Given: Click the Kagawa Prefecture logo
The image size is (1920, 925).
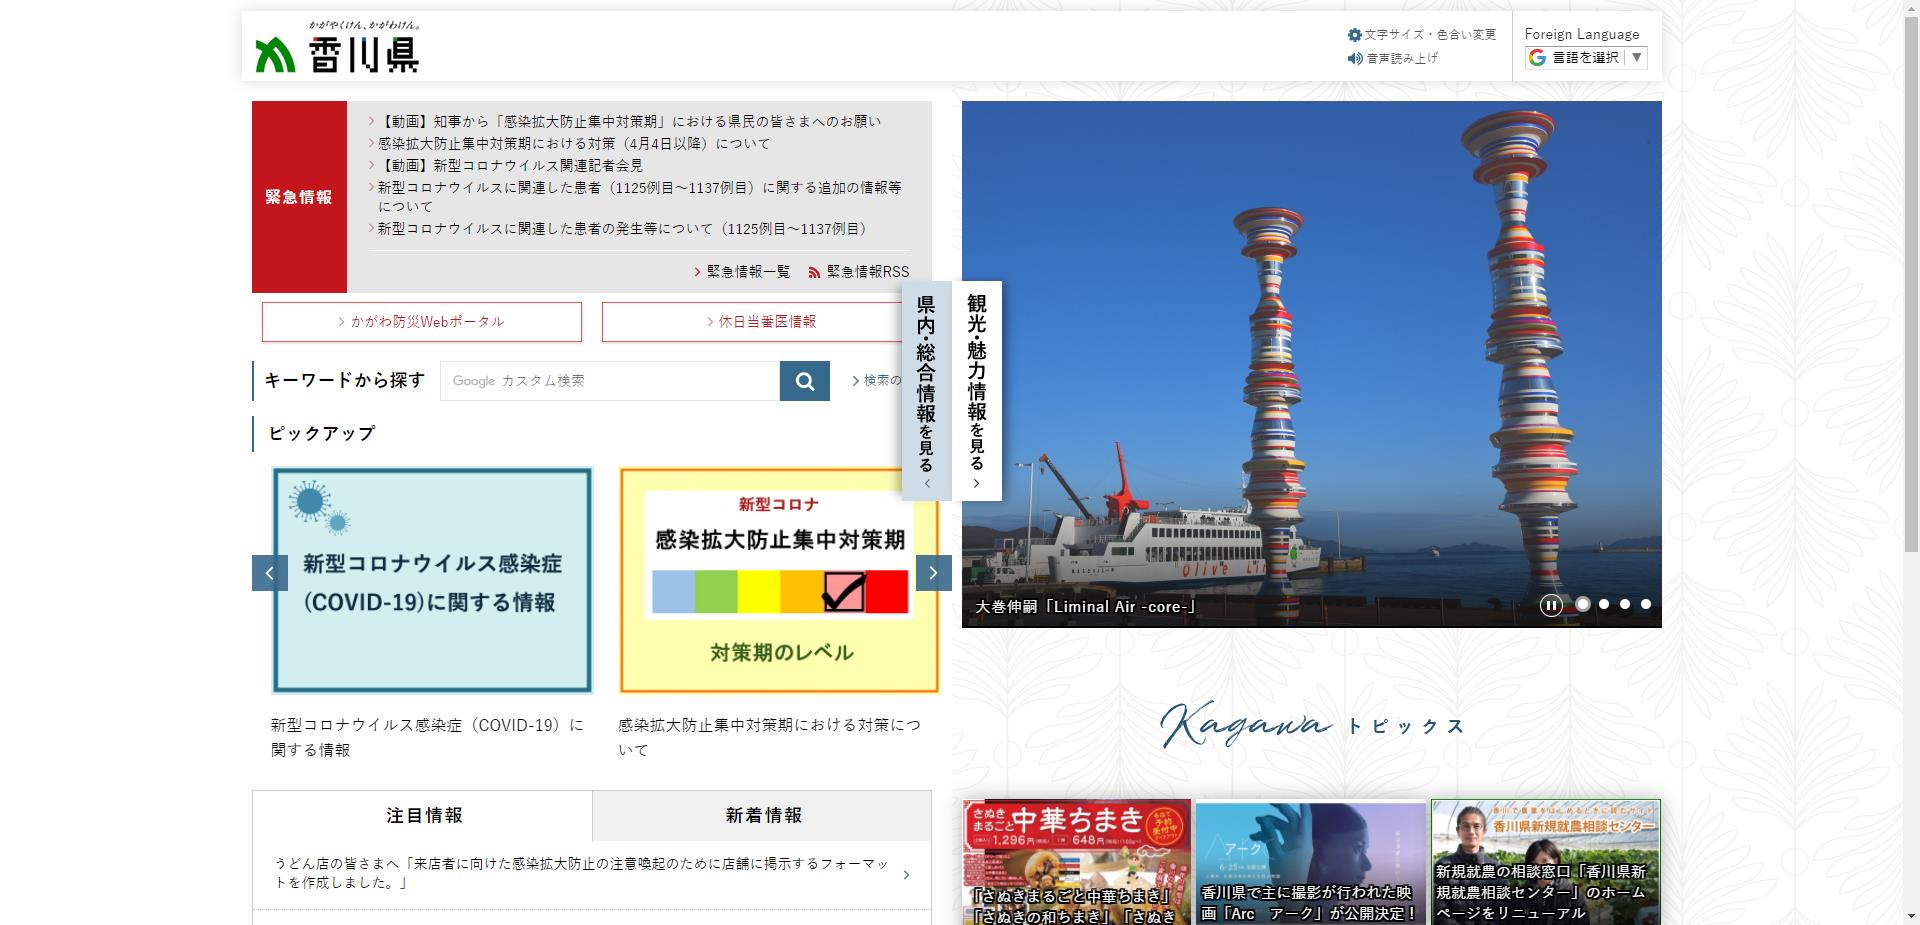Looking at the screenshot, I should 337,48.
